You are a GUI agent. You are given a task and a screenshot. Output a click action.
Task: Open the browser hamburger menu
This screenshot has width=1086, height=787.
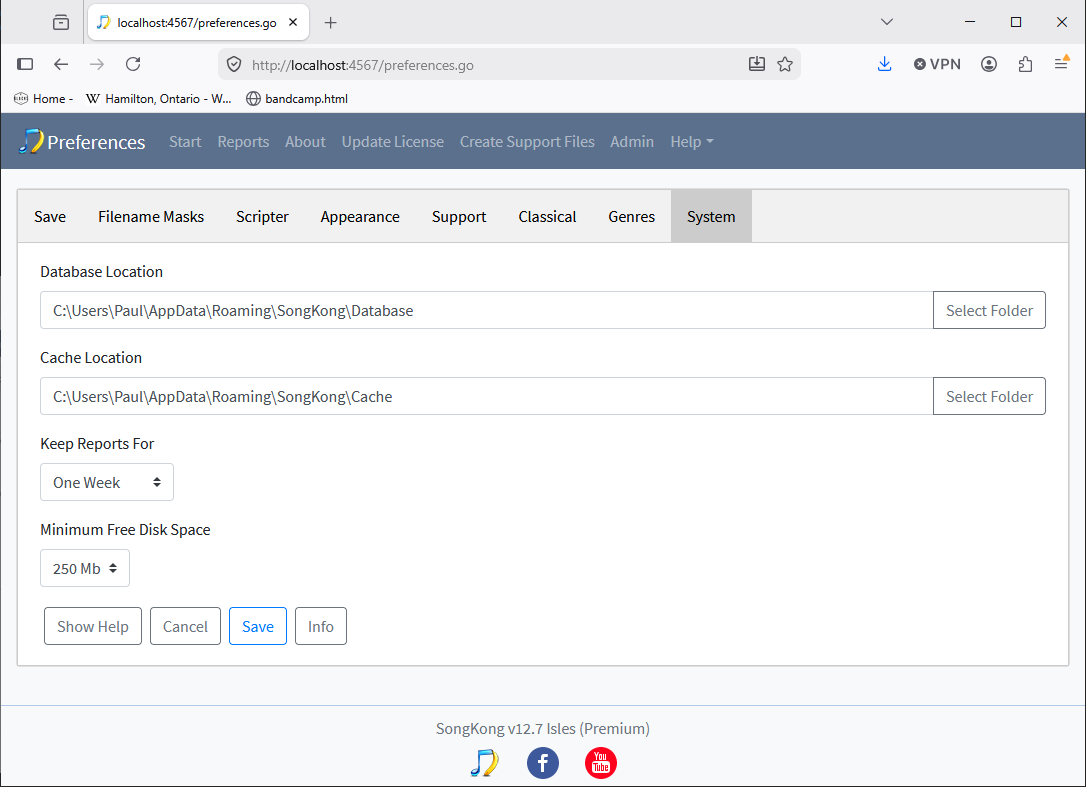1061,64
